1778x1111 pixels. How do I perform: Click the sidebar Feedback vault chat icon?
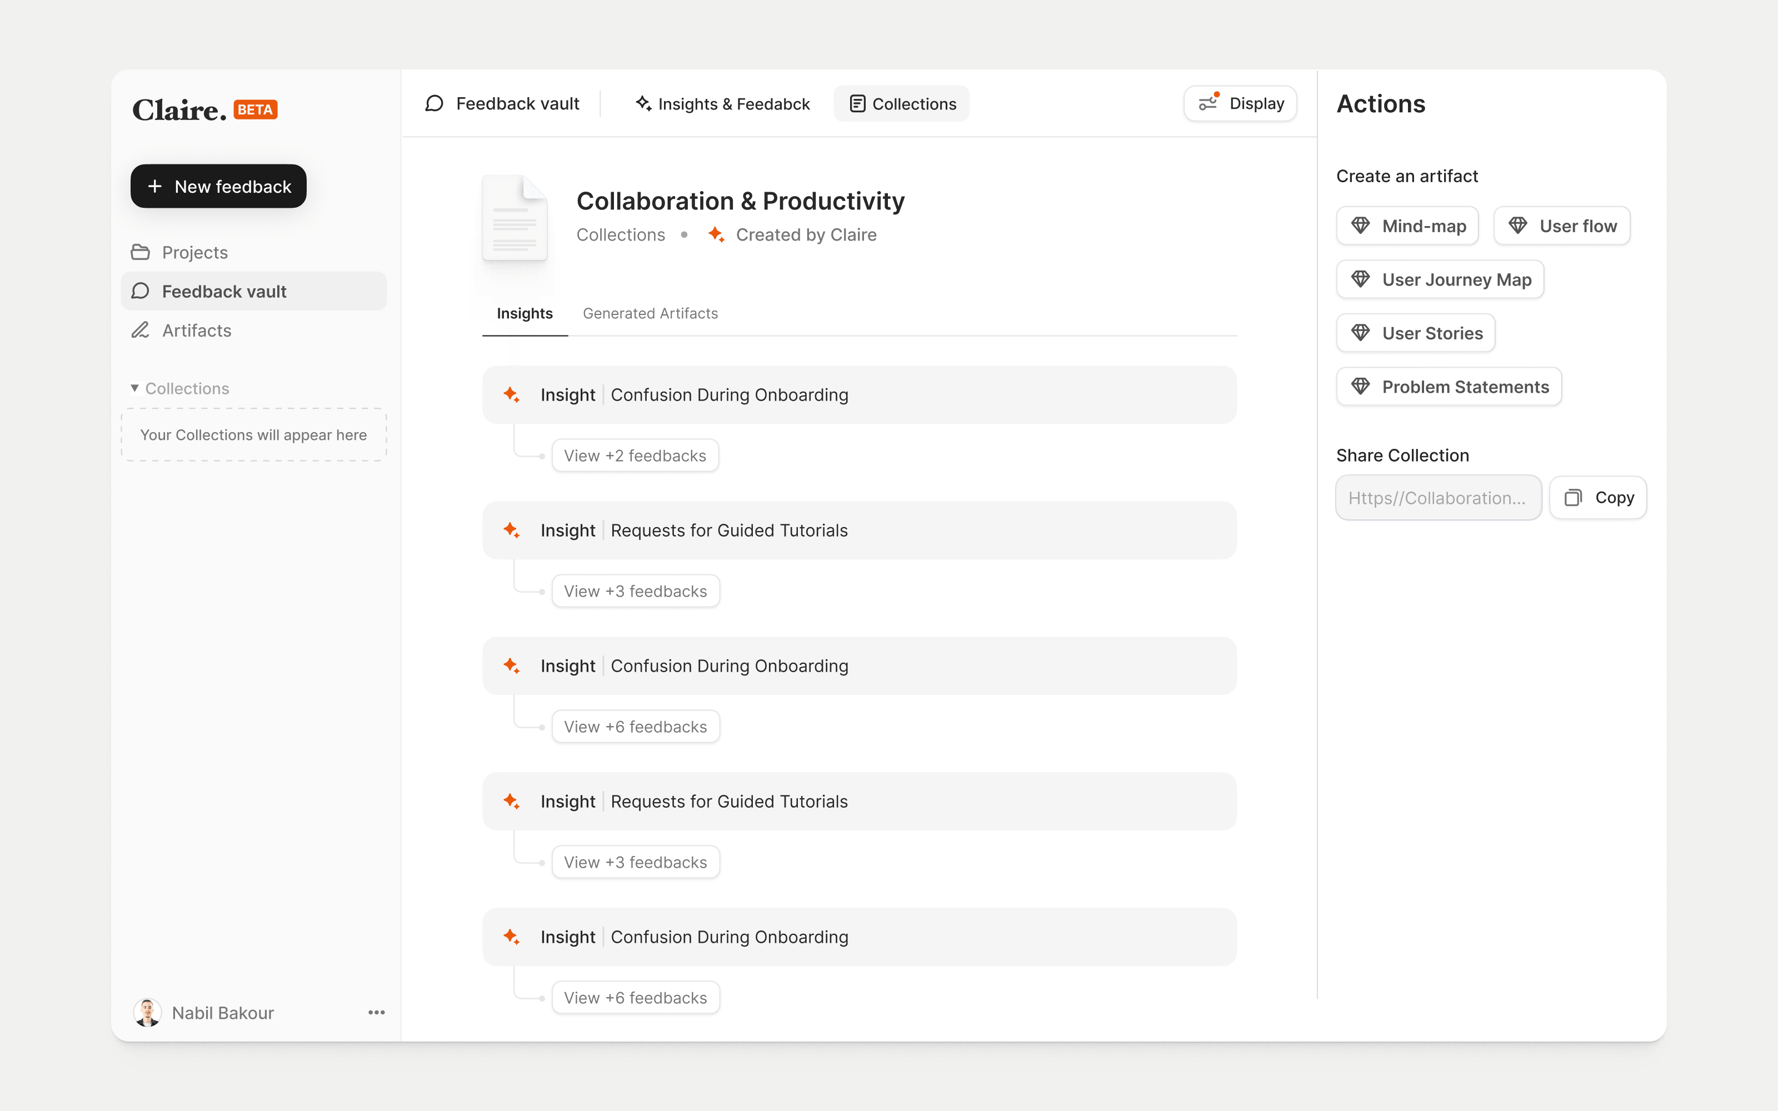pos(141,291)
